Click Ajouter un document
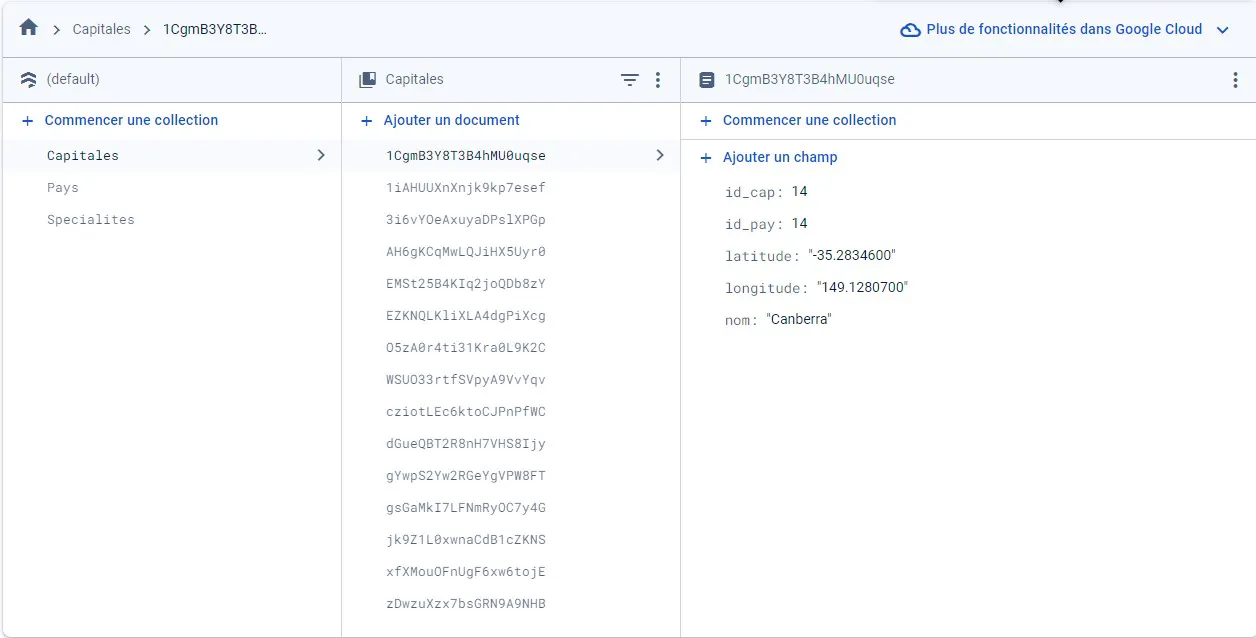 pyautogui.click(x=451, y=120)
